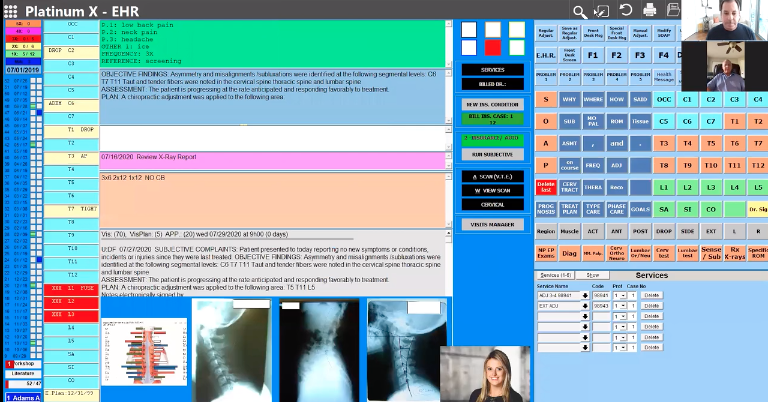768x402 pixels.
Task: Click the Rx X-rays button
Action: pos(734,253)
